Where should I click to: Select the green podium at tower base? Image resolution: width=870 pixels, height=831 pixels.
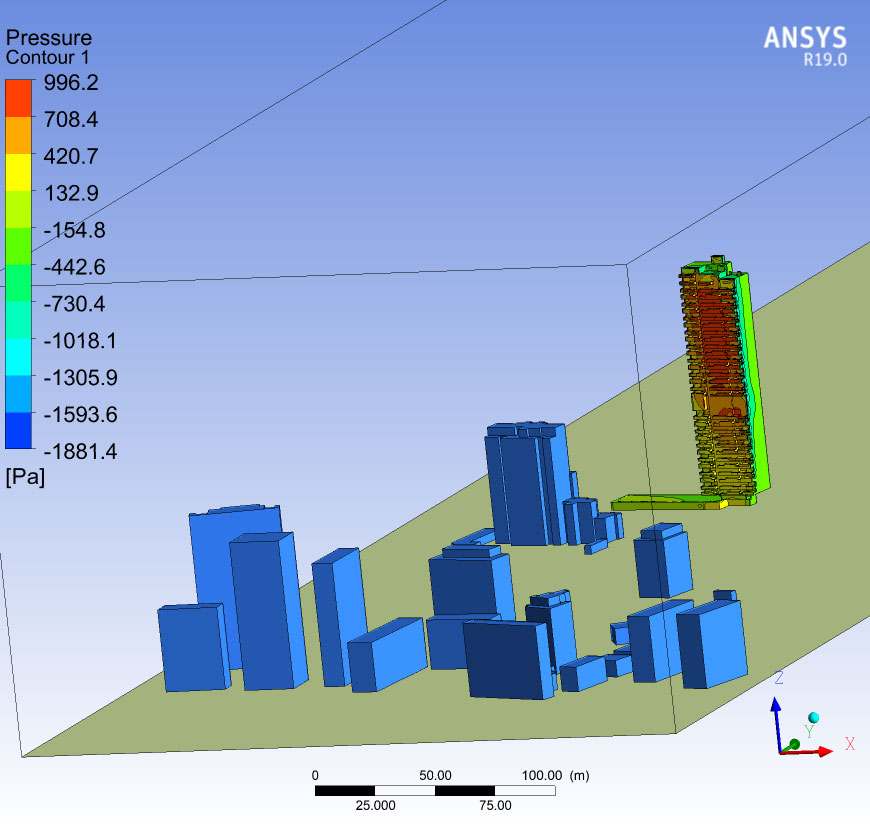[x=669, y=503]
